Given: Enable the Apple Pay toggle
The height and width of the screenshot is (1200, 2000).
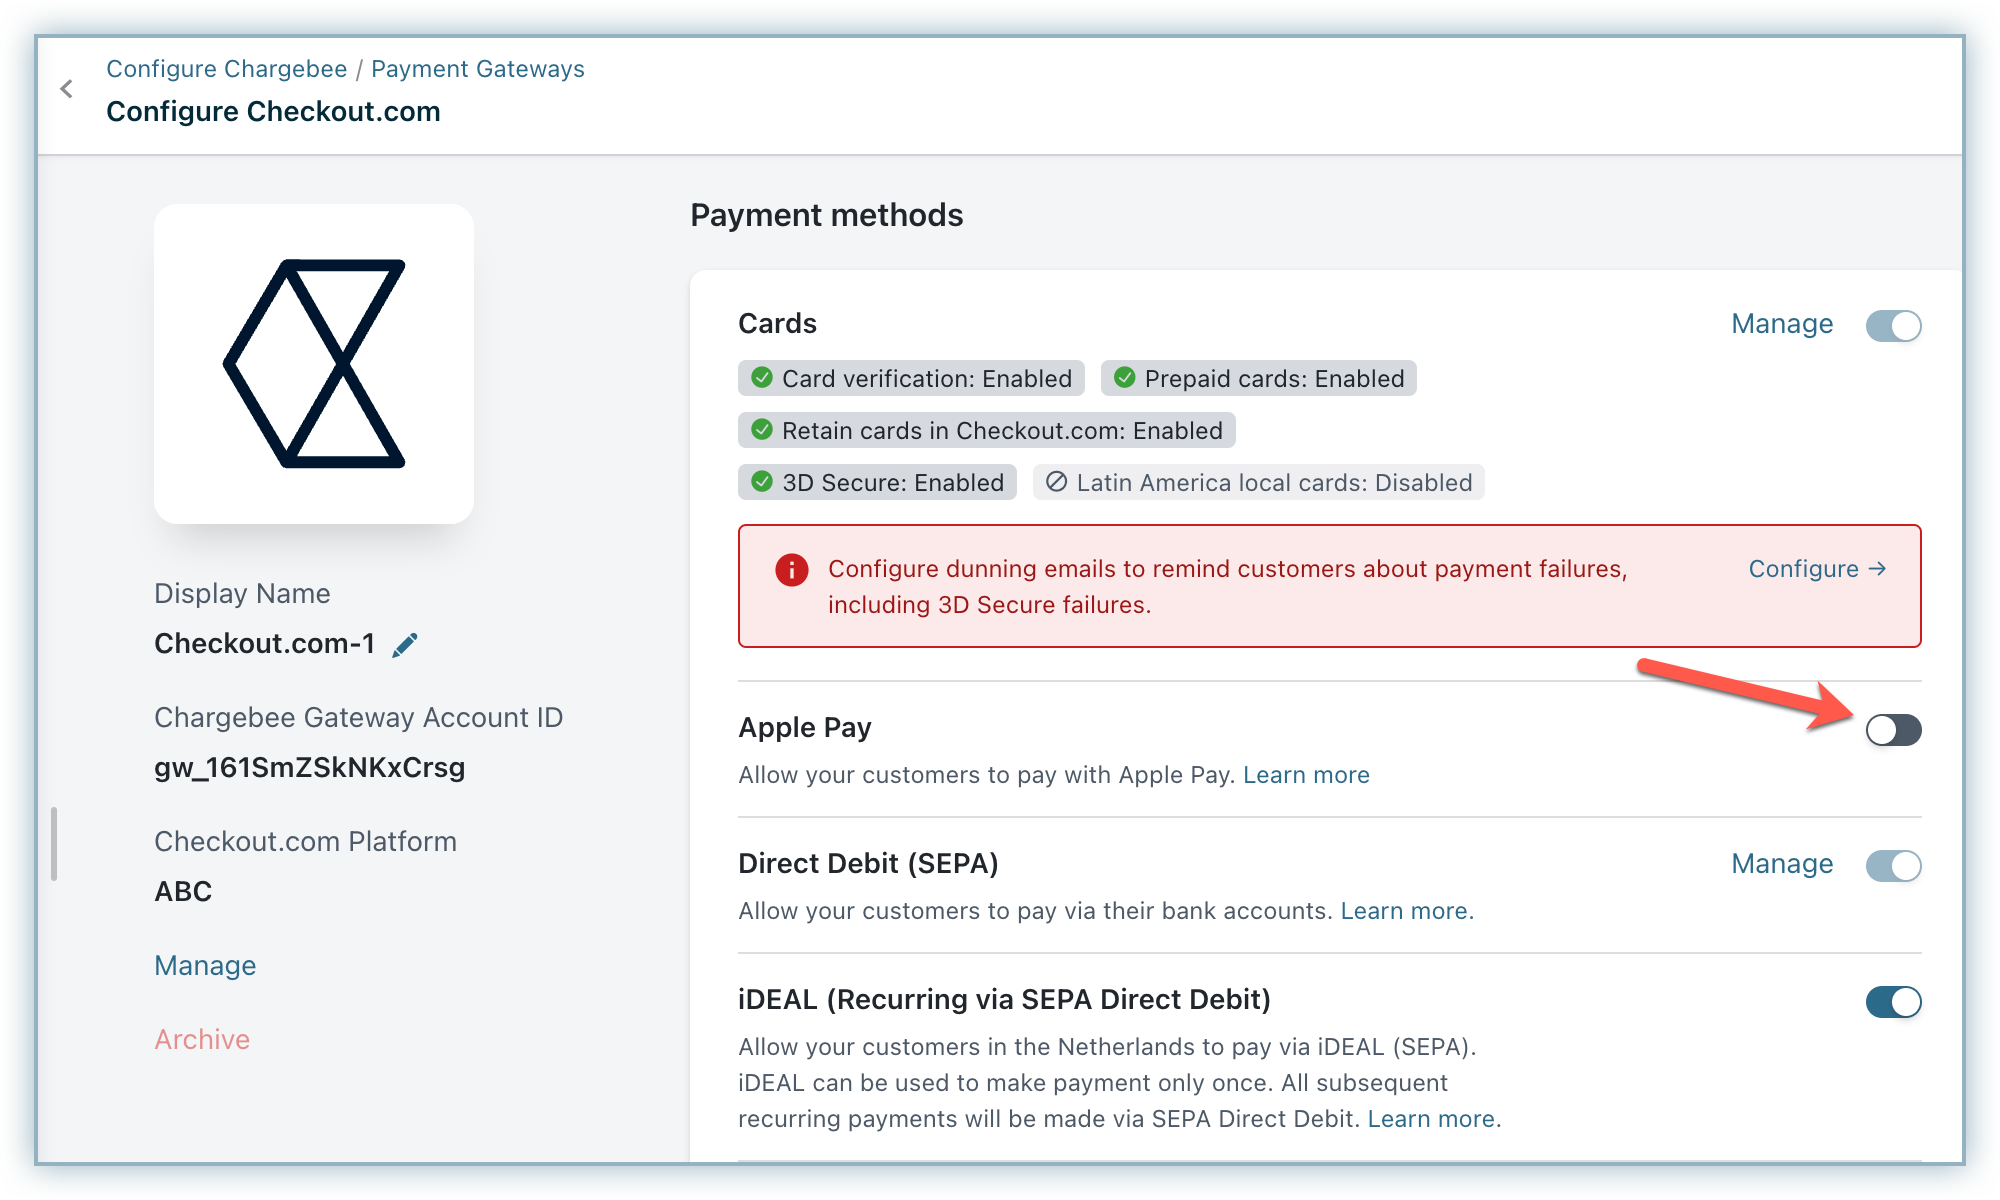Looking at the screenshot, I should coord(1893,730).
